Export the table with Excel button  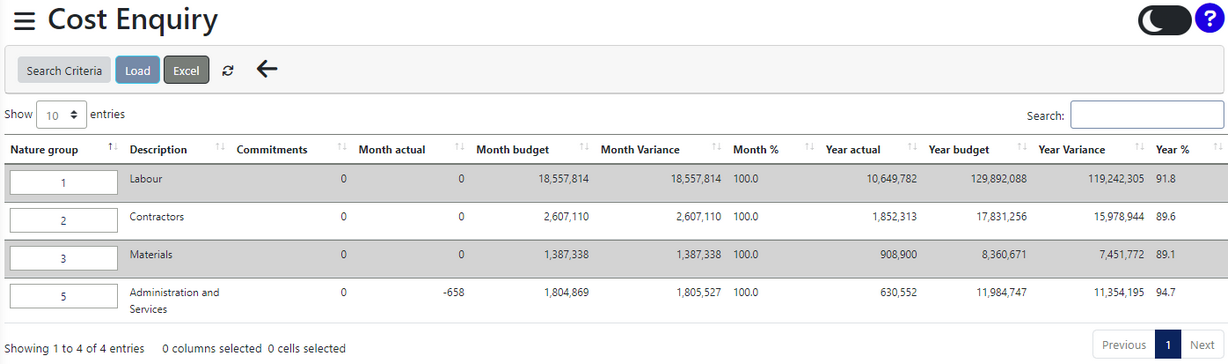[x=186, y=70]
